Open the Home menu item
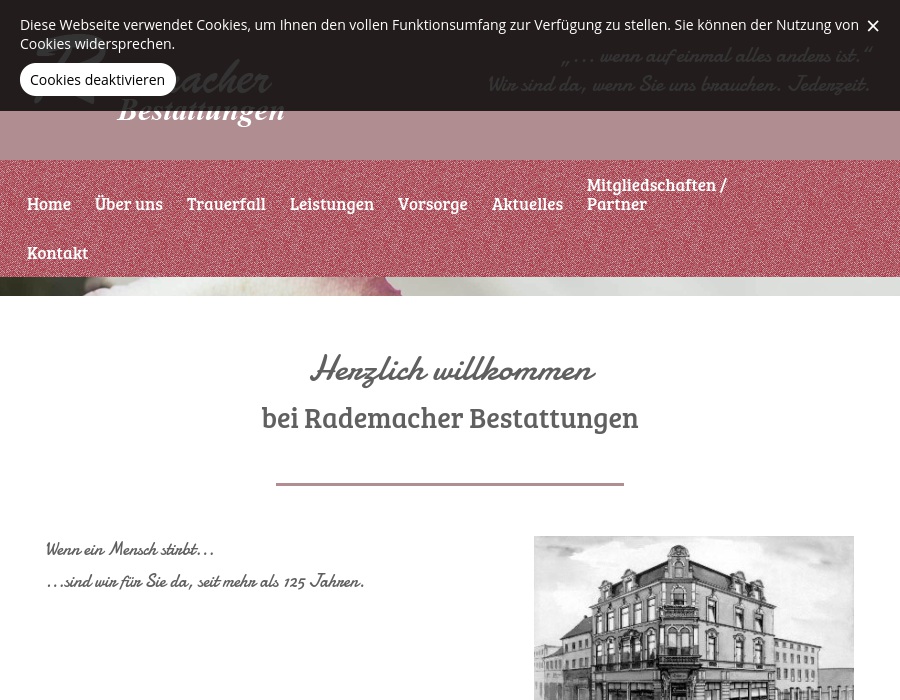This screenshot has width=900, height=700. pyautogui.click(x=48, y=203)
